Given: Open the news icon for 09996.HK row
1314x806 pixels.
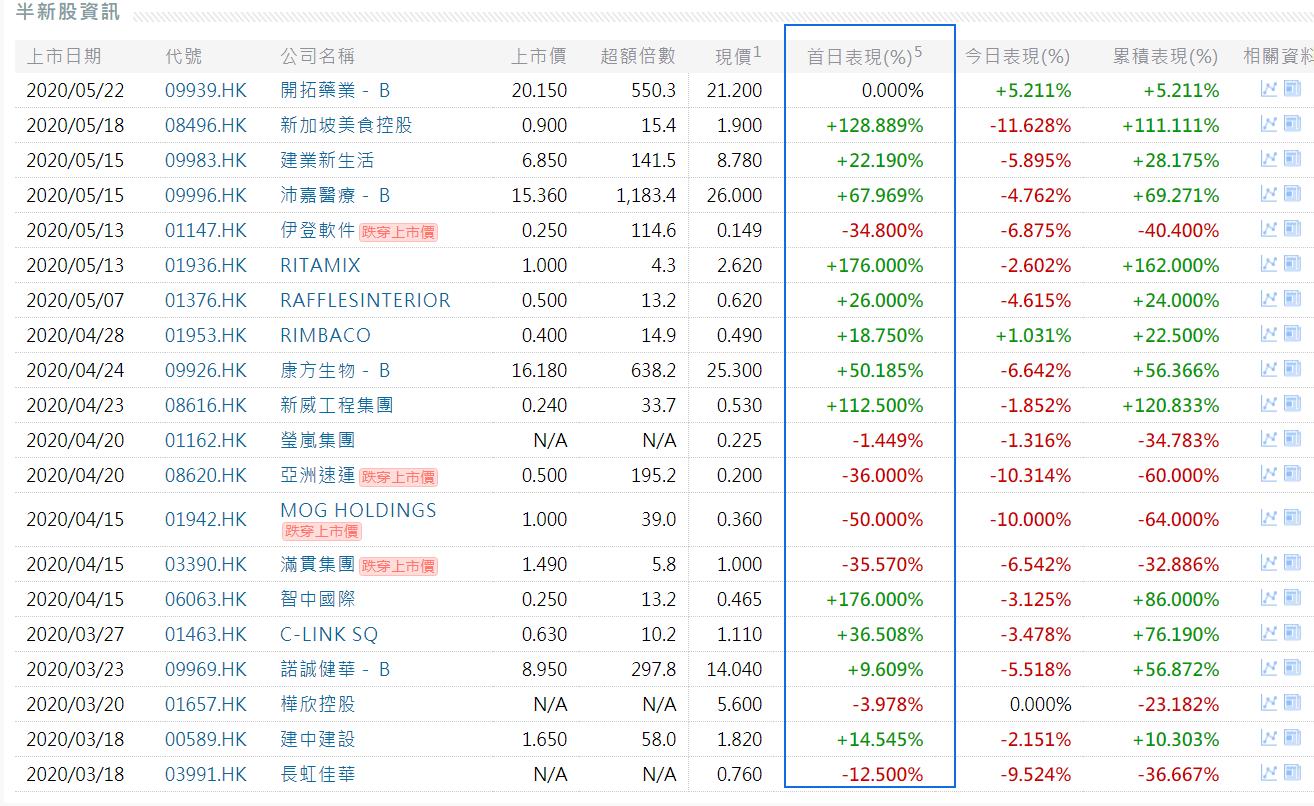Looking at the screenshot, I should [1292, 194].
